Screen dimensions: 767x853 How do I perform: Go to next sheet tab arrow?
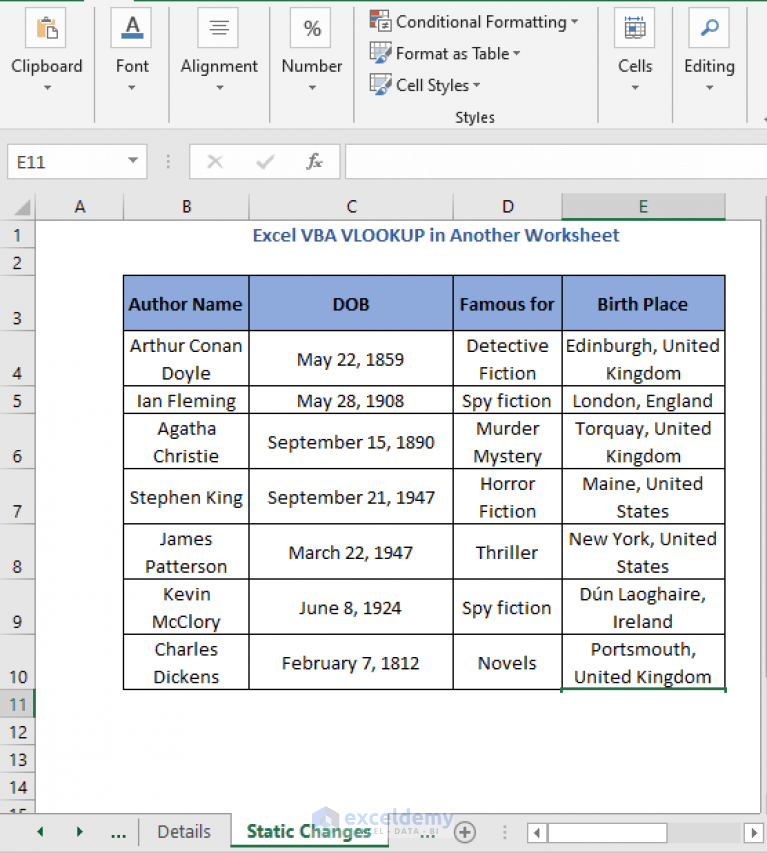click(79, 832)
